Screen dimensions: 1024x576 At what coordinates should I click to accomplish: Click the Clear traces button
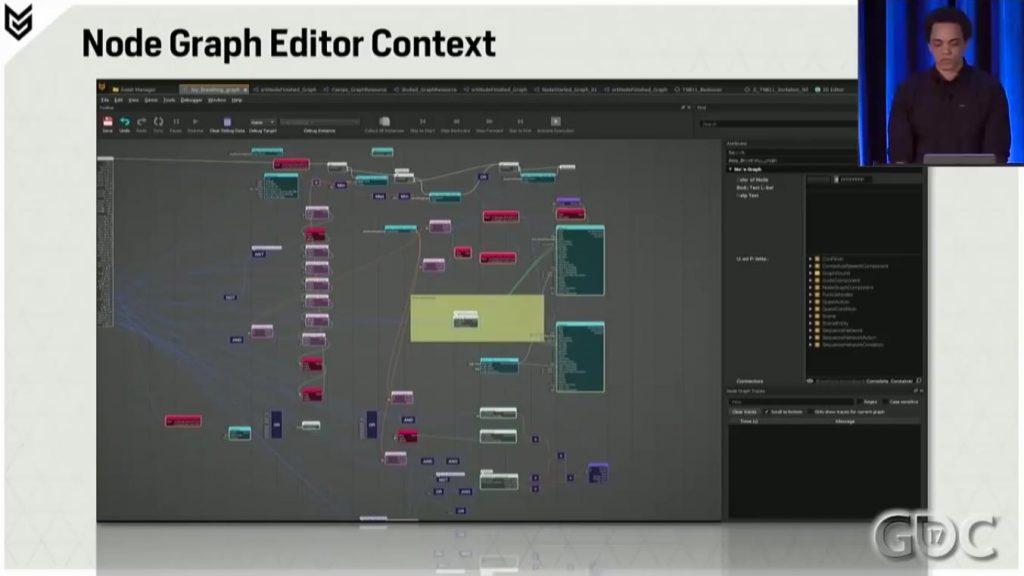click(744, 411)
